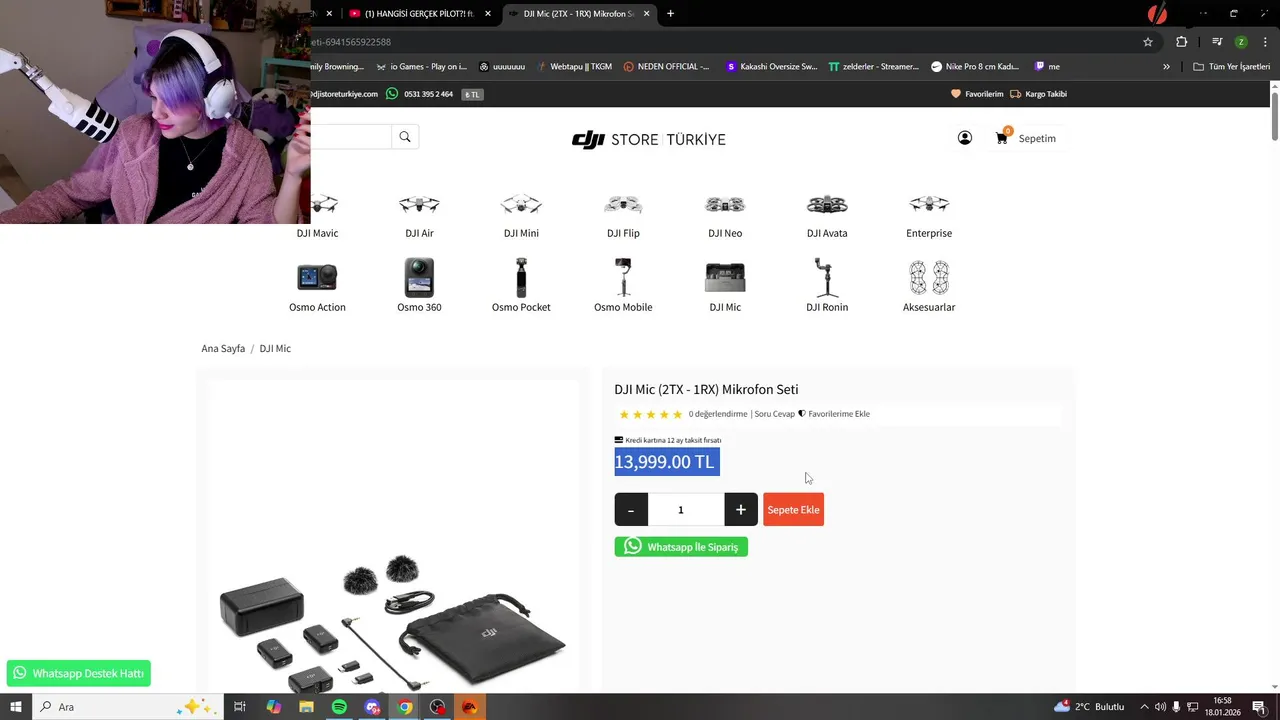Click the five-star product rating
Screen dimensions: 1280x720
coord(650,414)
